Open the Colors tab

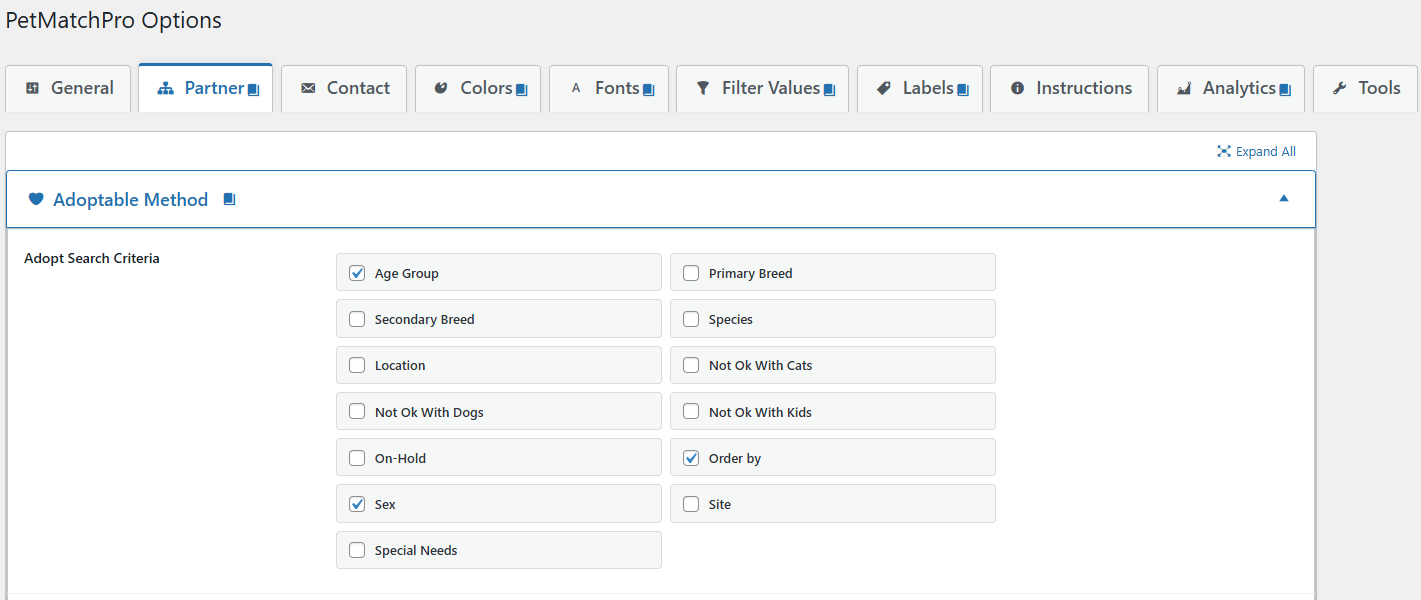[478, 89]
